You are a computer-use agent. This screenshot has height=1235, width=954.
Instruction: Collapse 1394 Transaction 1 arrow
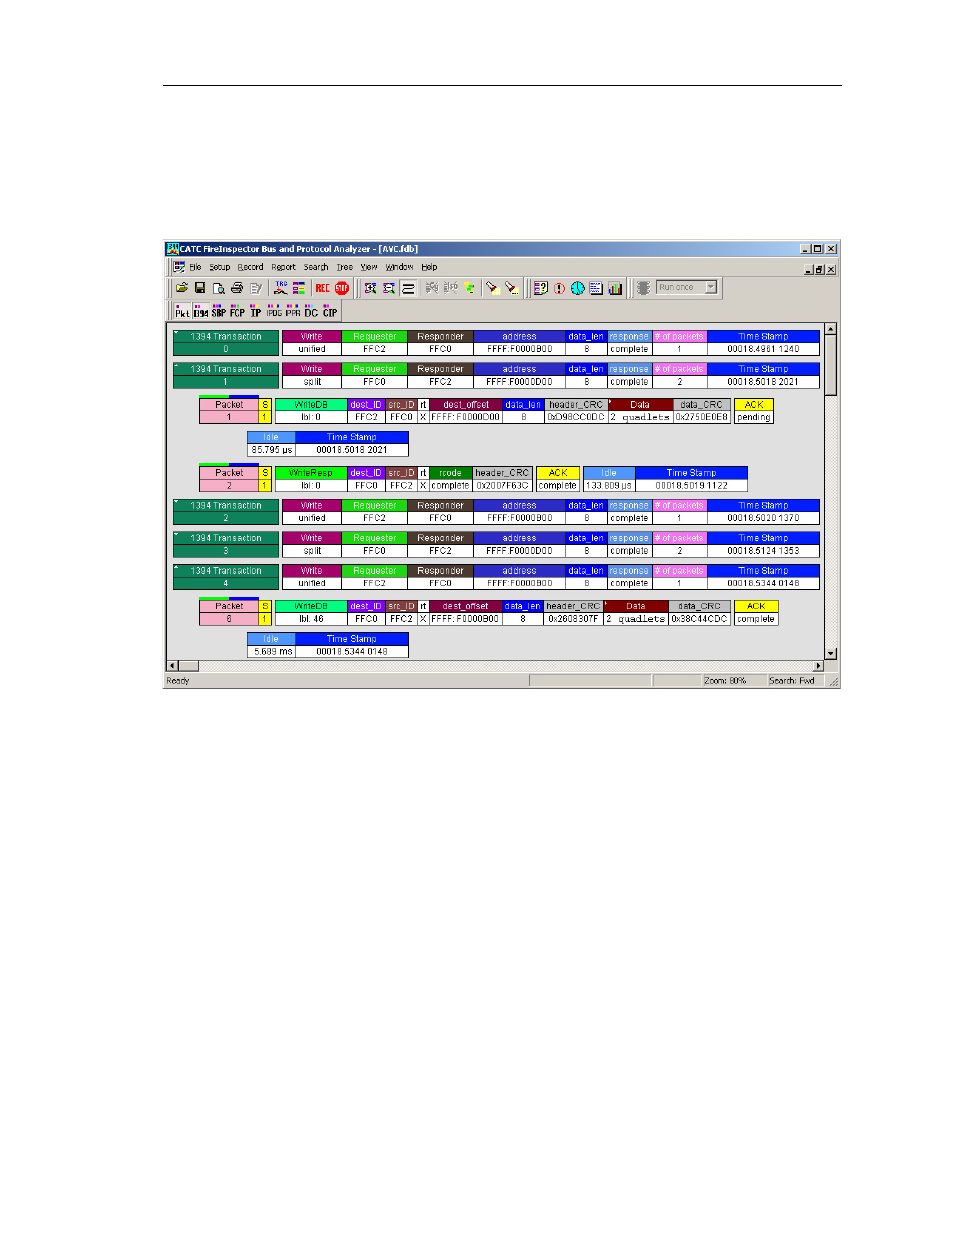[177, 367]
